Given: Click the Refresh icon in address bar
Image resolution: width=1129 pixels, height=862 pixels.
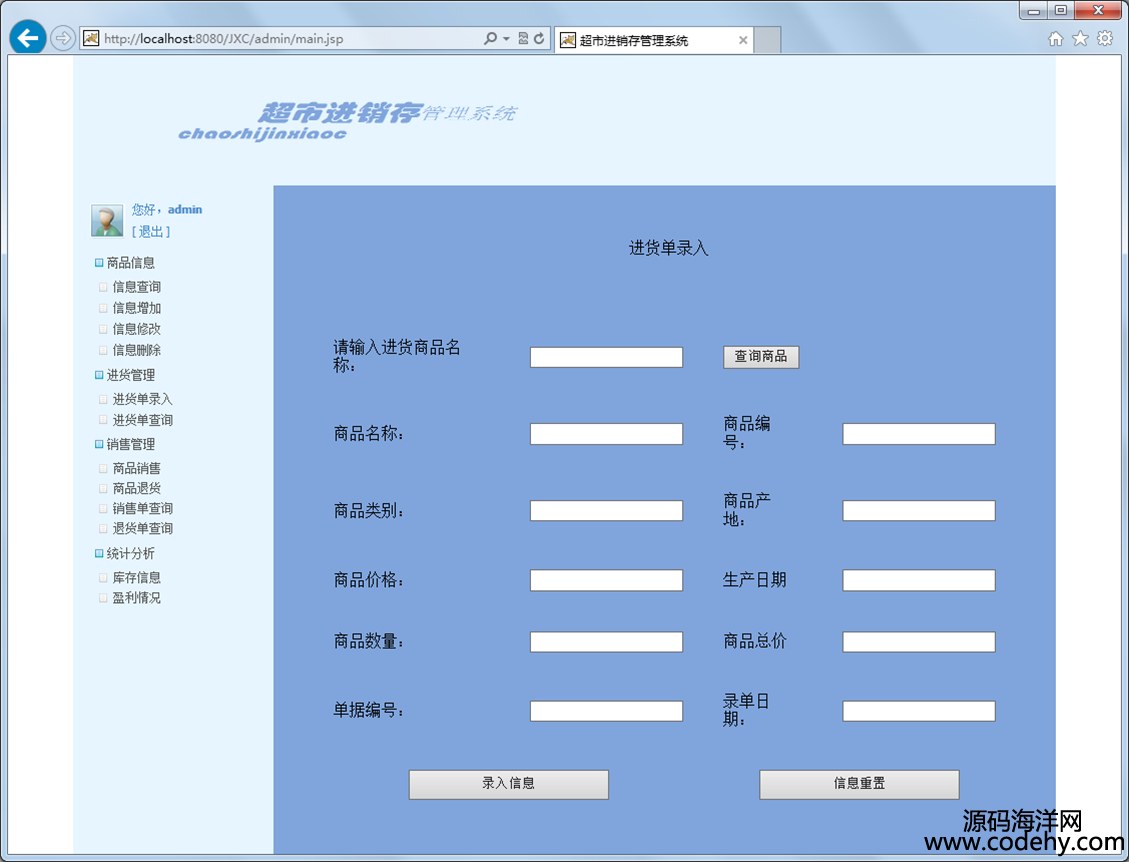Looking at the screenshot, I should coord(539,39).
